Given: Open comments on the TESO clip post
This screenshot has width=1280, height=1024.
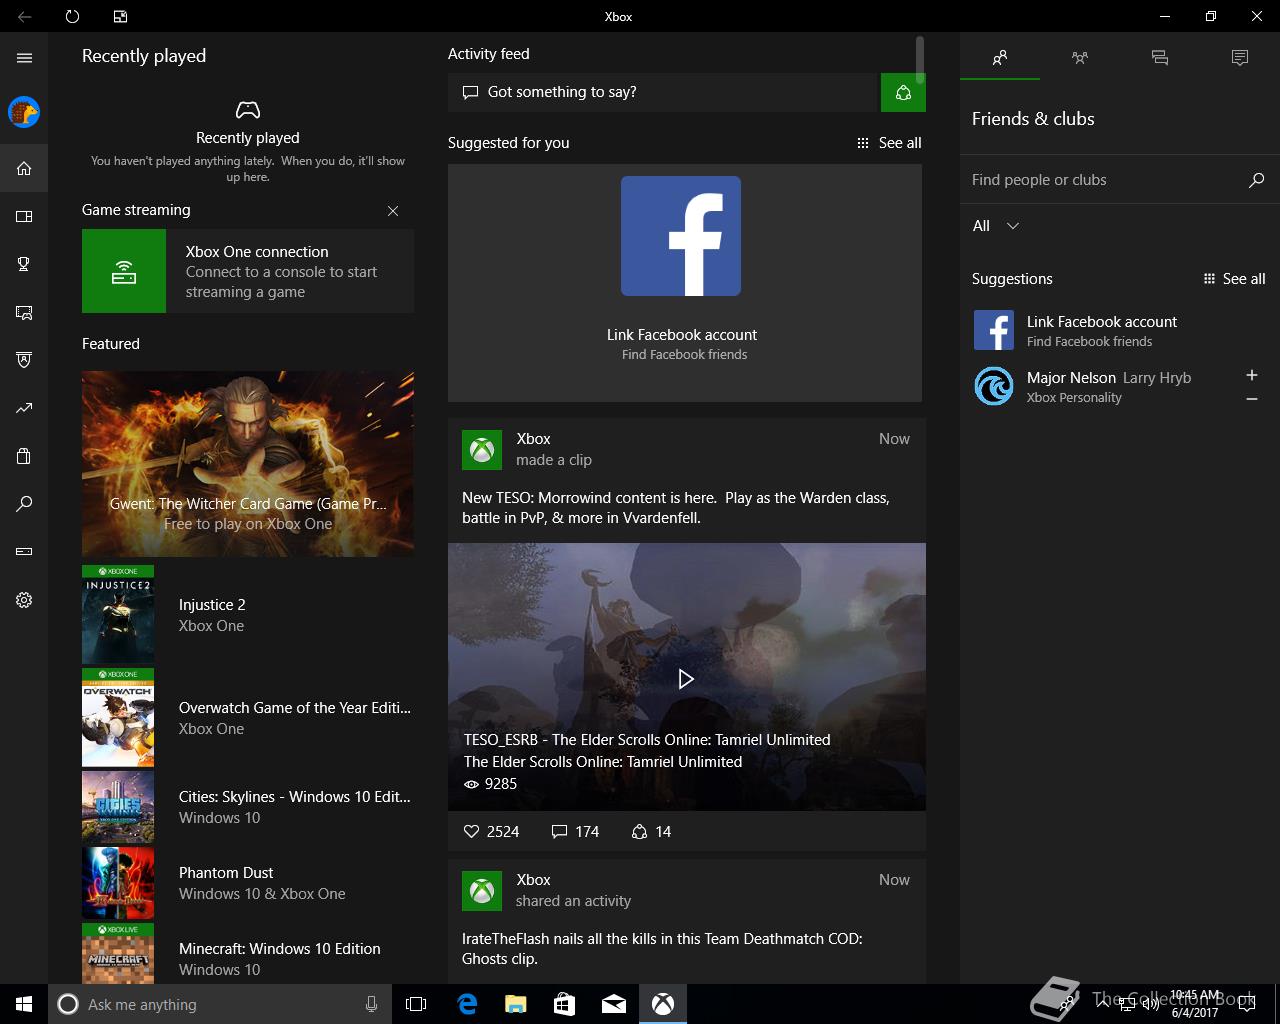Looking at the screenshot, I should (575, 831).
